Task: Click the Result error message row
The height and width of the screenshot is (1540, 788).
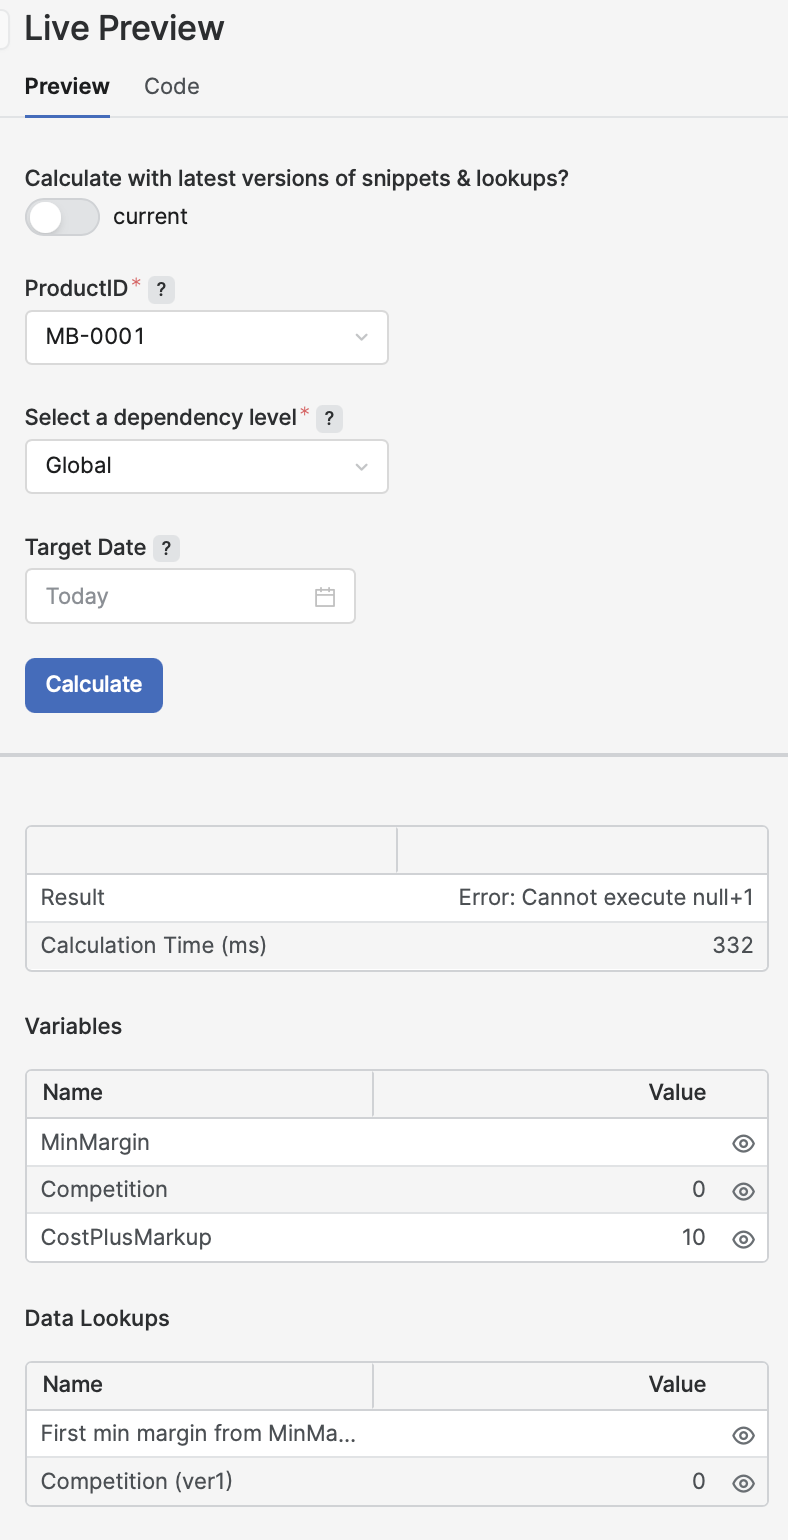Action: 396,898
